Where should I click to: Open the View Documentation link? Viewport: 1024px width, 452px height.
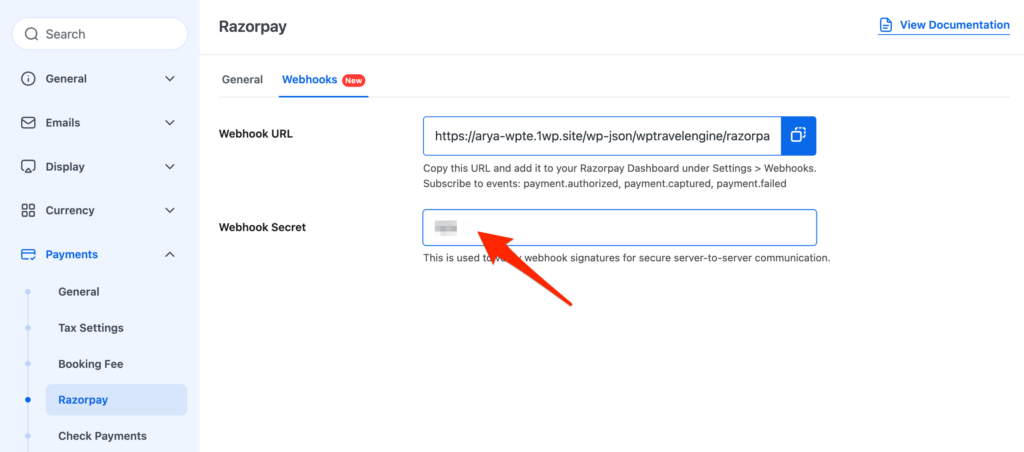point(954,25)
